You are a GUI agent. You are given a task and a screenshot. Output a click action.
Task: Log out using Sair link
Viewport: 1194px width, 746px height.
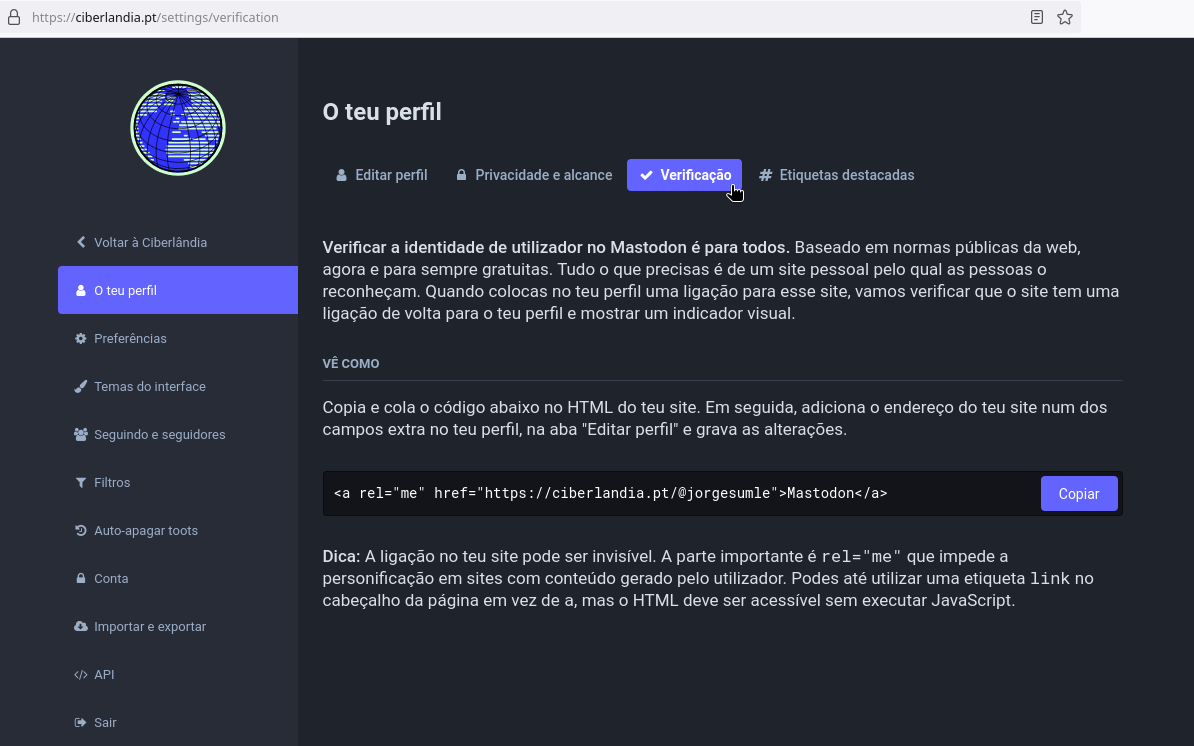(x=105, y=723)
